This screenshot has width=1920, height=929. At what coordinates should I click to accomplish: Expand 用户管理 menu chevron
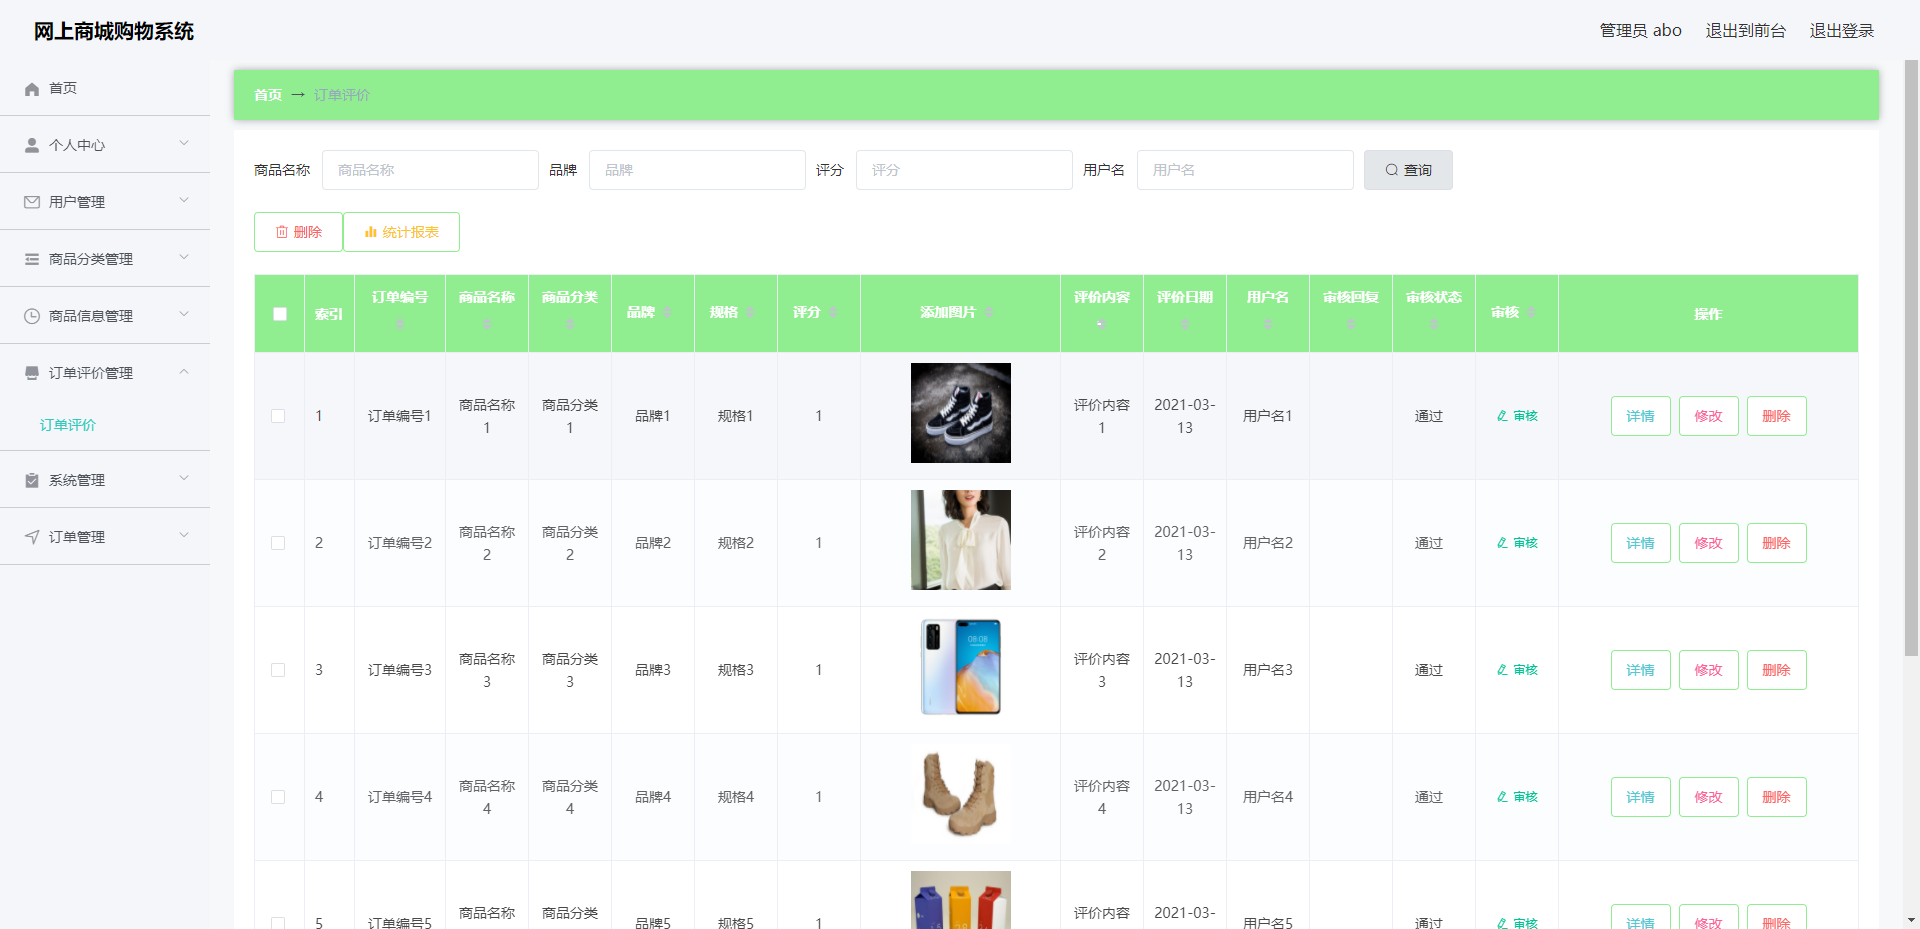pos(184,200)
